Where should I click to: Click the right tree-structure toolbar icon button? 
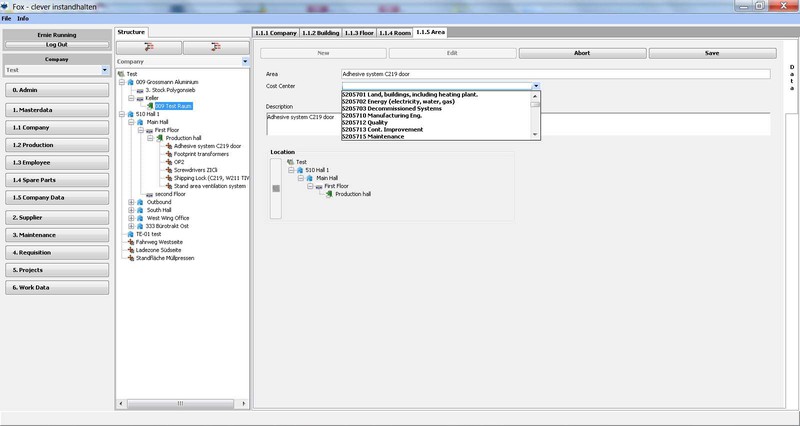(x=212, y=47)
